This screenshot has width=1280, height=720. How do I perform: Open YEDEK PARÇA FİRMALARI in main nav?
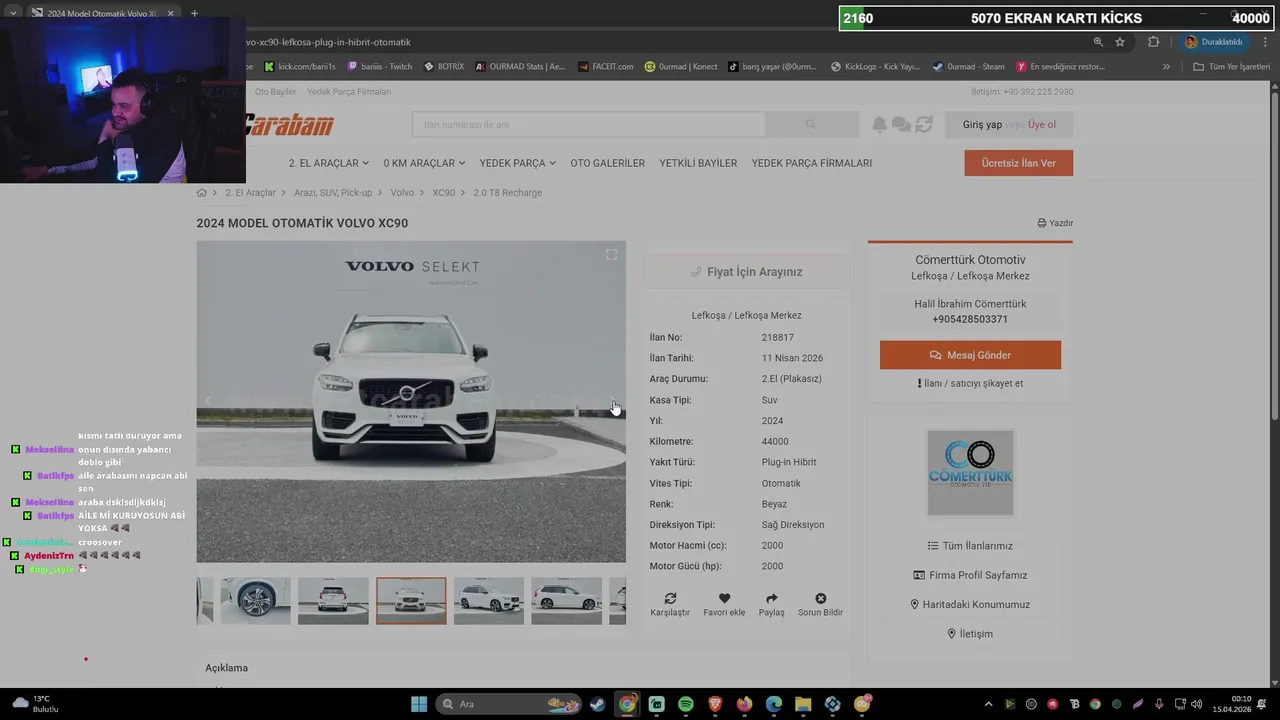point(812,163)
